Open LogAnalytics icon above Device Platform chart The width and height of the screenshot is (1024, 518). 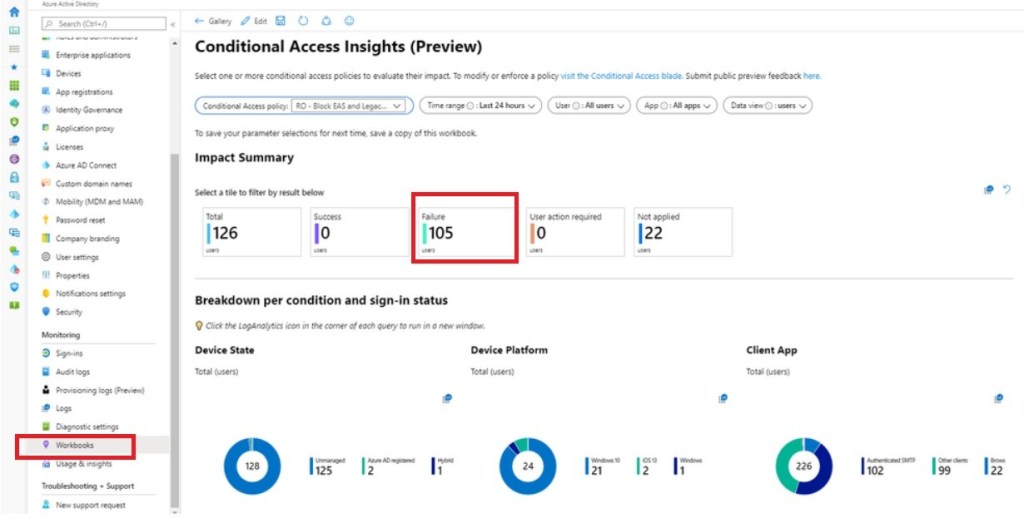coord(722,398)
